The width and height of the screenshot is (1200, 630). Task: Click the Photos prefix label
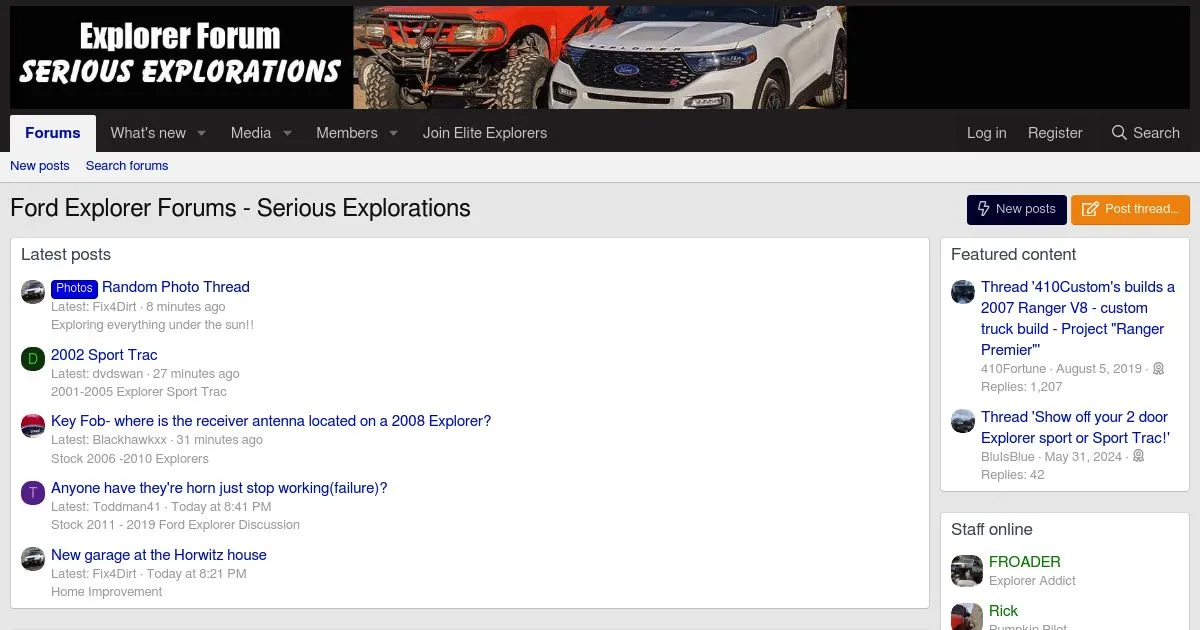74,288
